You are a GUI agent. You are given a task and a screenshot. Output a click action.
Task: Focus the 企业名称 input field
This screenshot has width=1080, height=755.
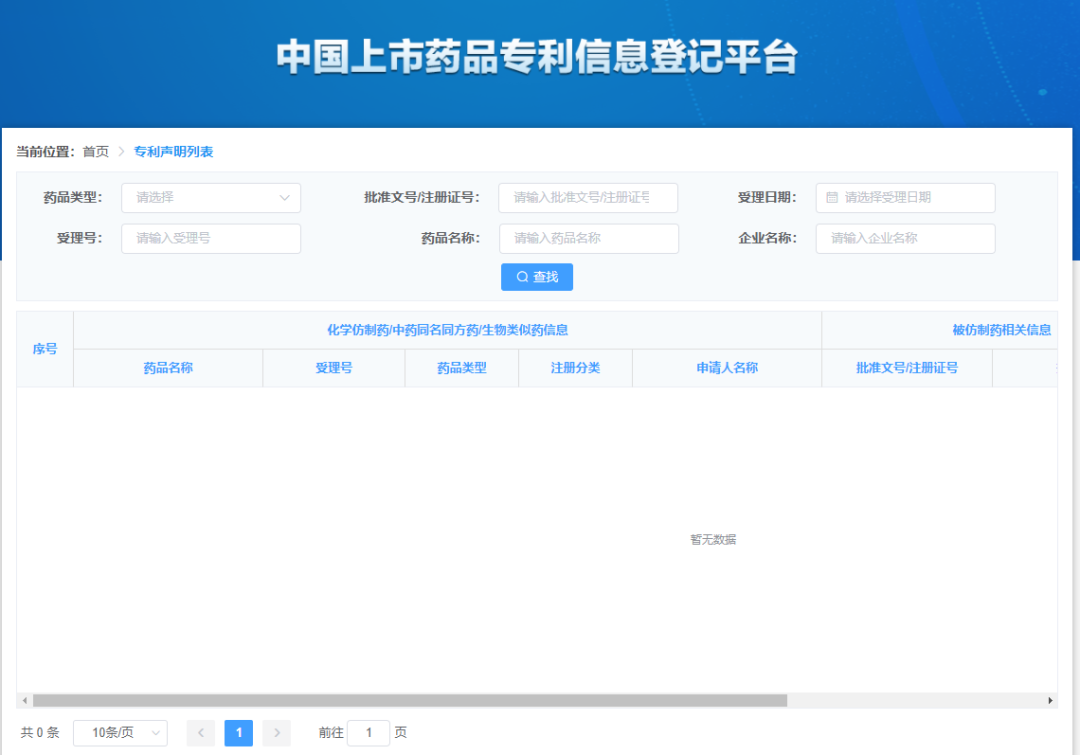tap(905, 239)
